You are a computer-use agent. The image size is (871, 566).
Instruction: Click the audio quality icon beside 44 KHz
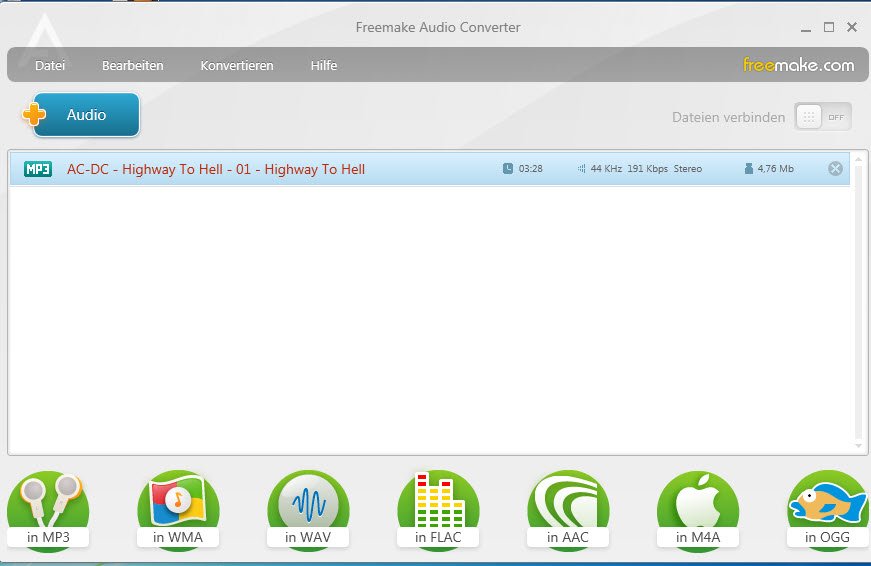(582, 168)
